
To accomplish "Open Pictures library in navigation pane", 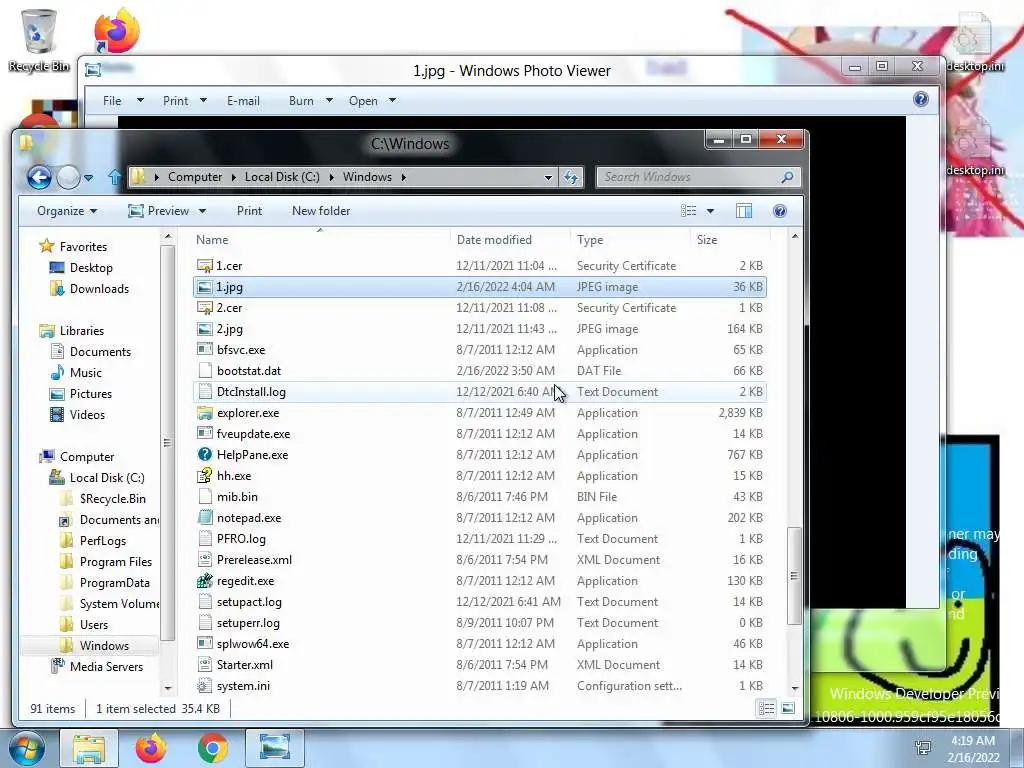I will (x=90, y=394).
